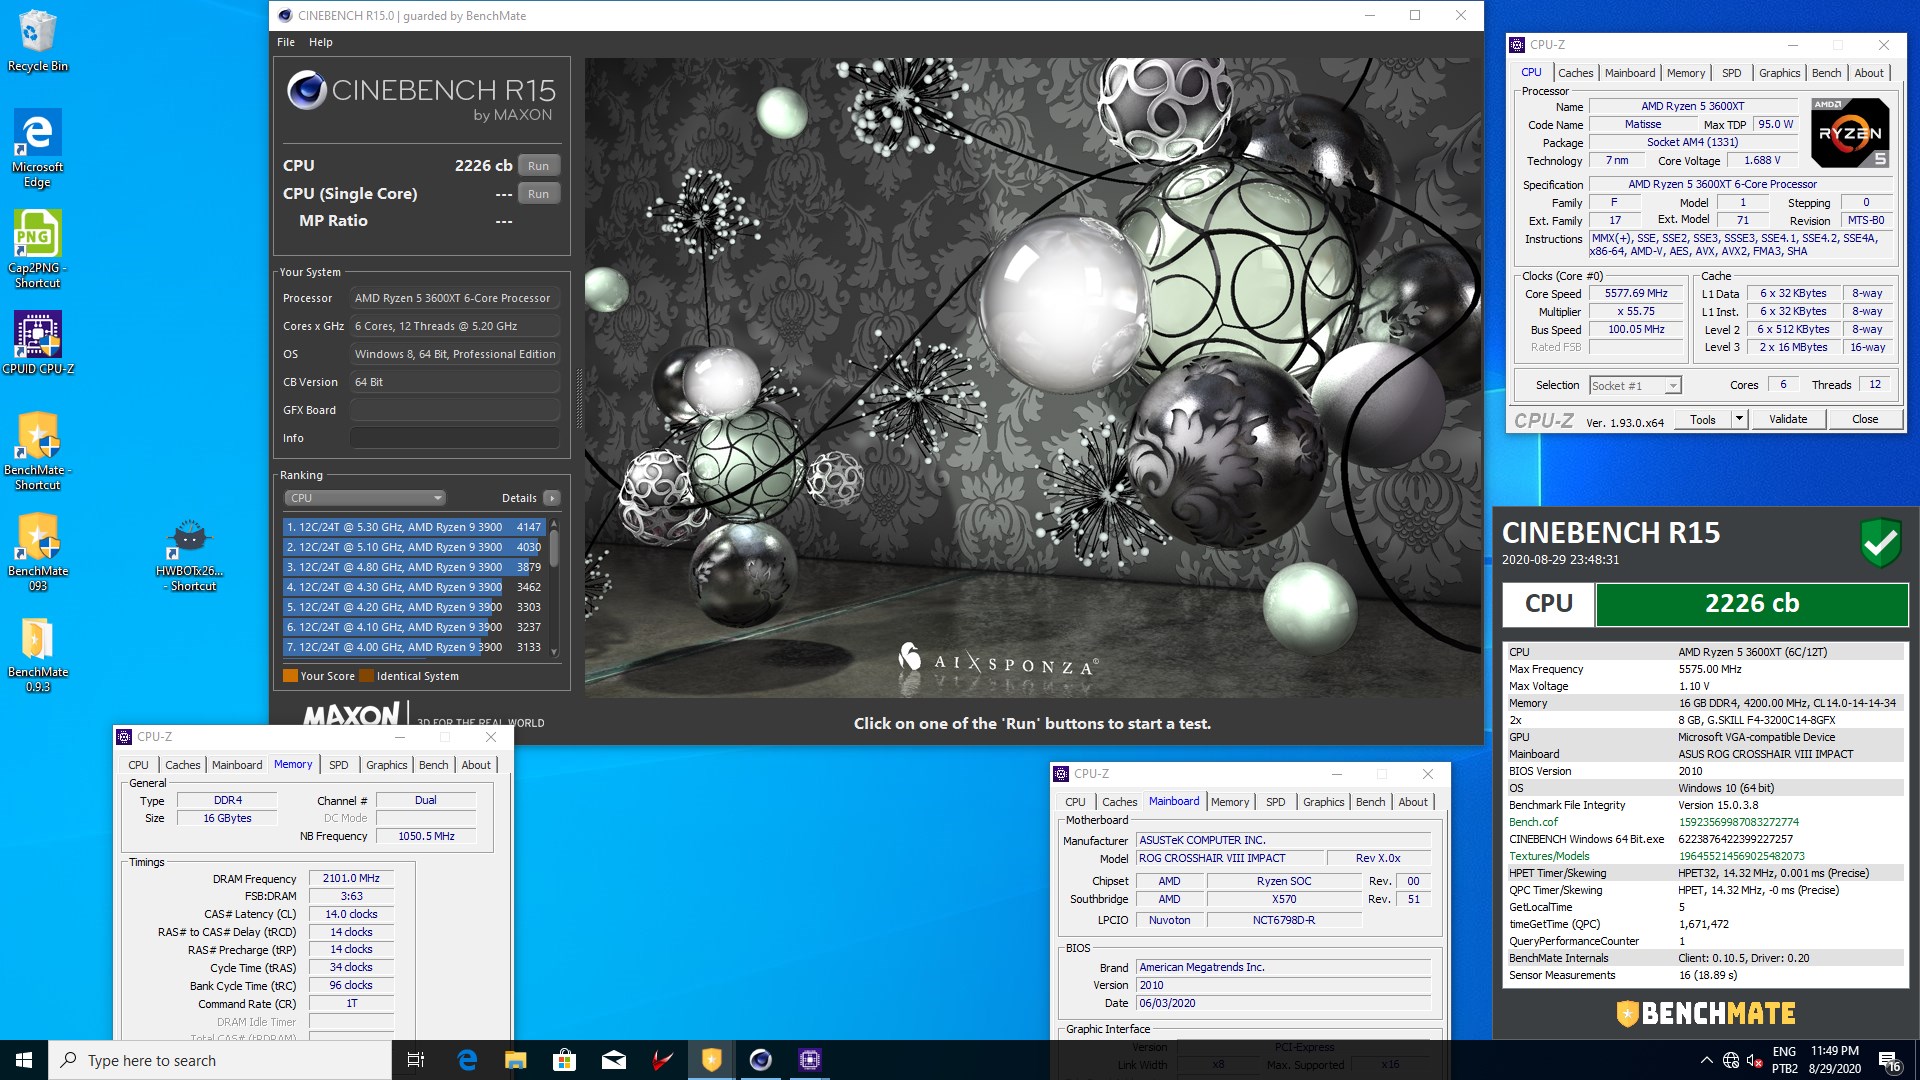The width and height of the screenshot is (1920, 1080).
Task: Switch to Bench tab in top CPU-Z
Action: pyautogui.click(x=1826, y=73)
